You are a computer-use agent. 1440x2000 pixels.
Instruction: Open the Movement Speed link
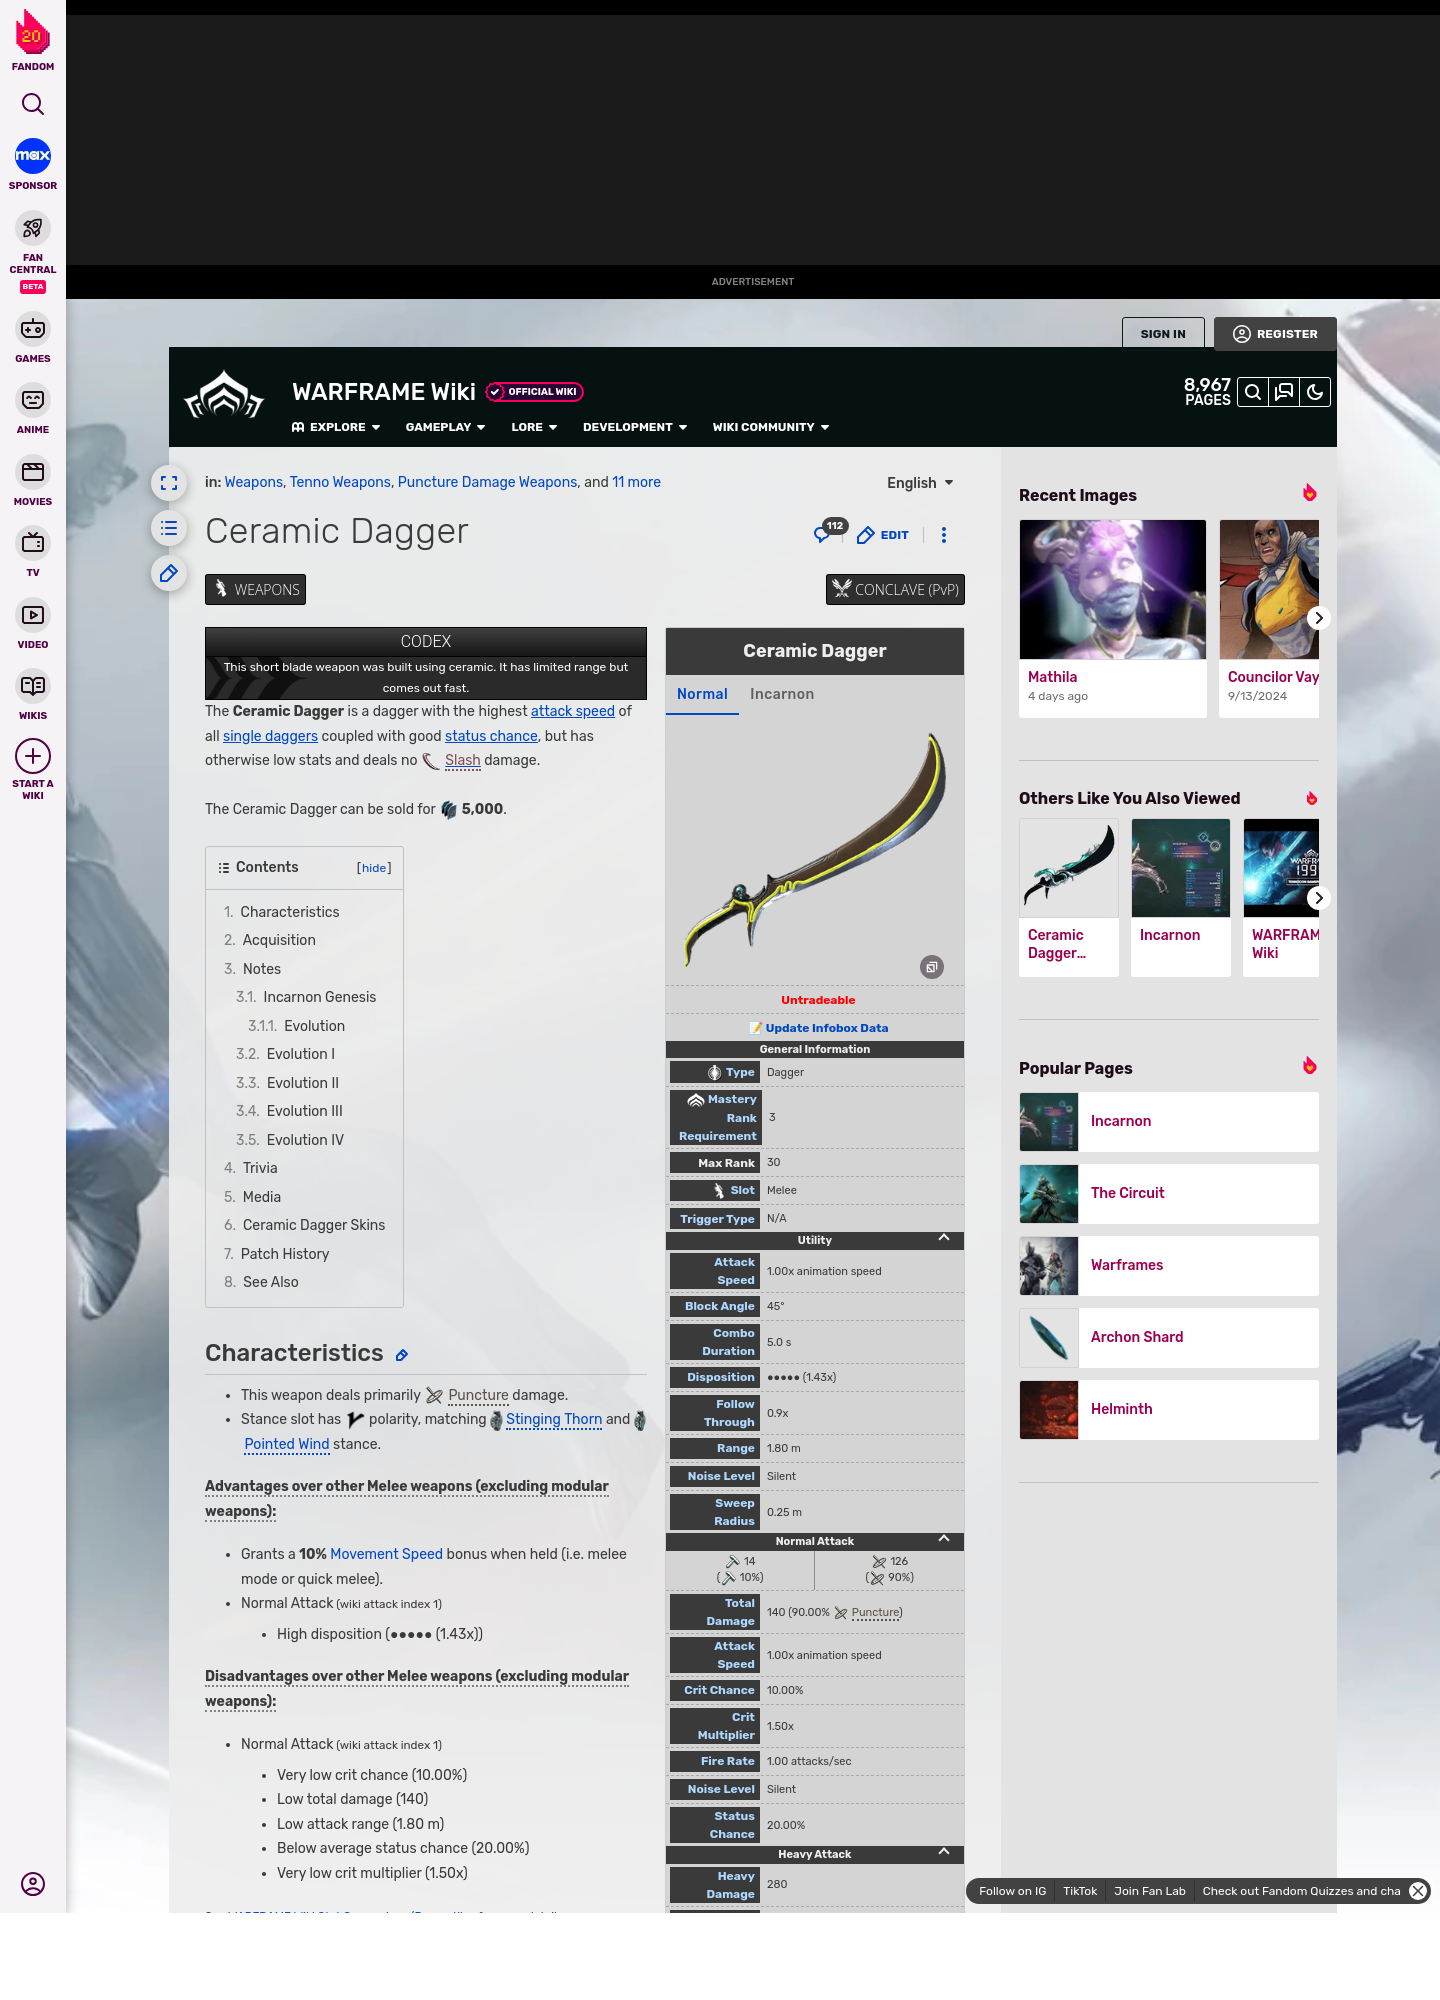pos(386,1554)
